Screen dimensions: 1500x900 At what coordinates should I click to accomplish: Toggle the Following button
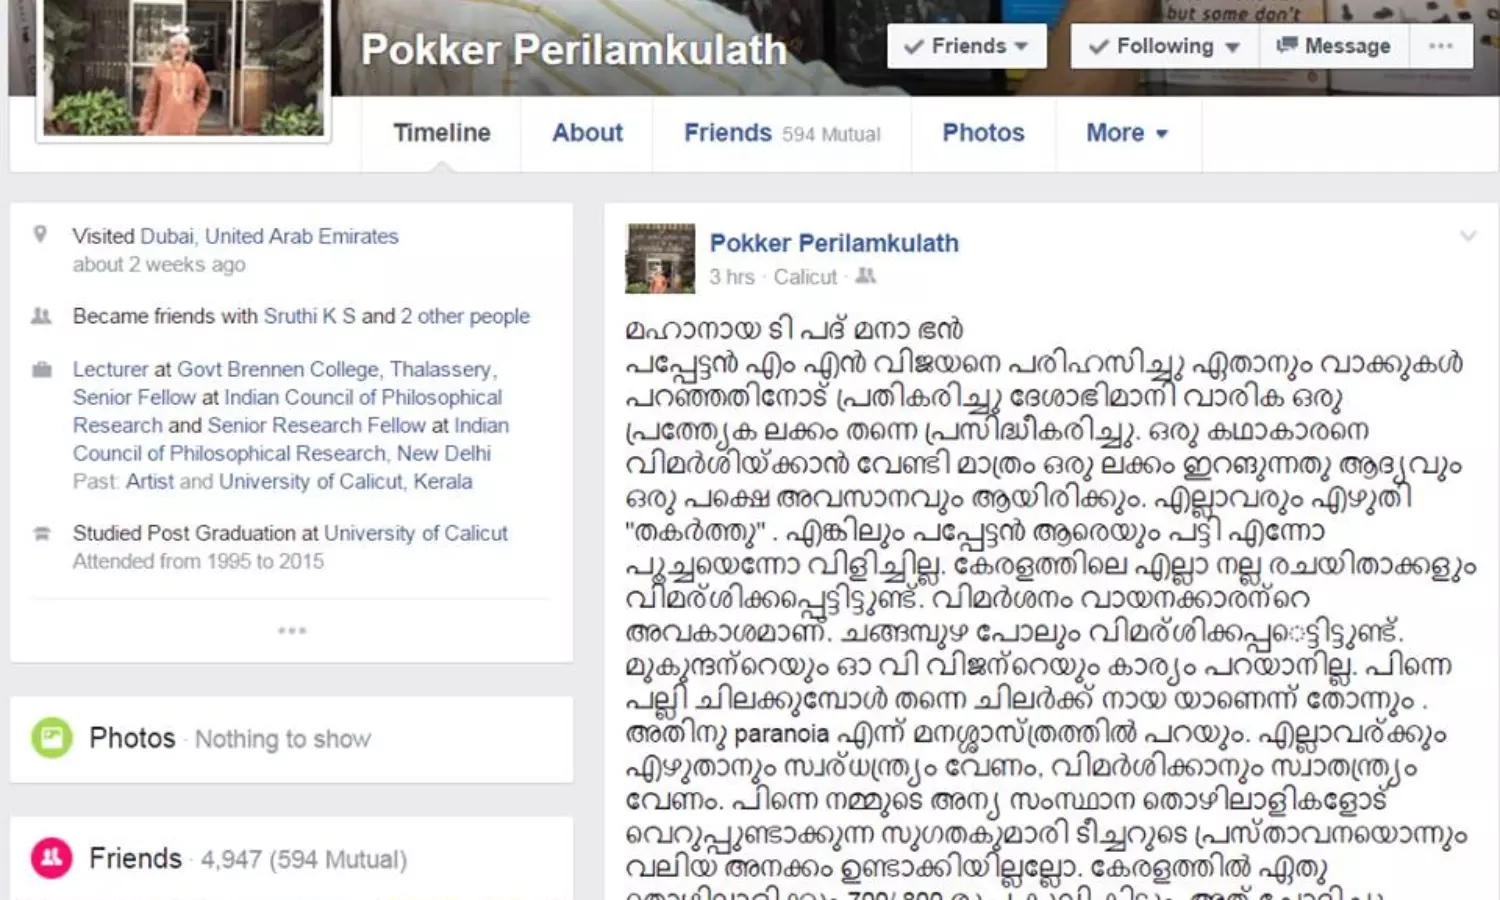[x=1164, y=46]
